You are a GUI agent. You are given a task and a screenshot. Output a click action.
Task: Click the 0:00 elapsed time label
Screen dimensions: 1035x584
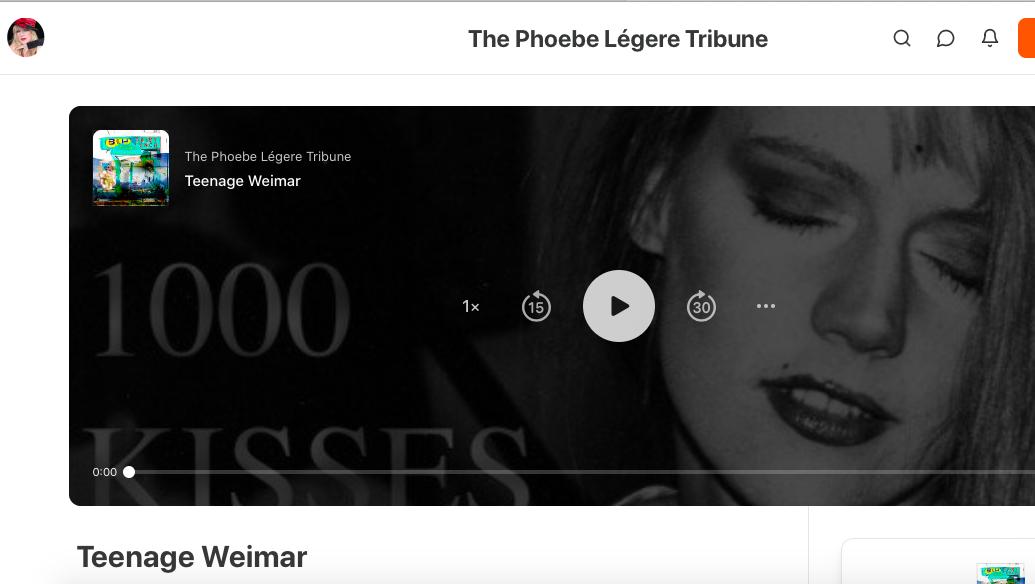pyautogui.click(x=104, y=472)
